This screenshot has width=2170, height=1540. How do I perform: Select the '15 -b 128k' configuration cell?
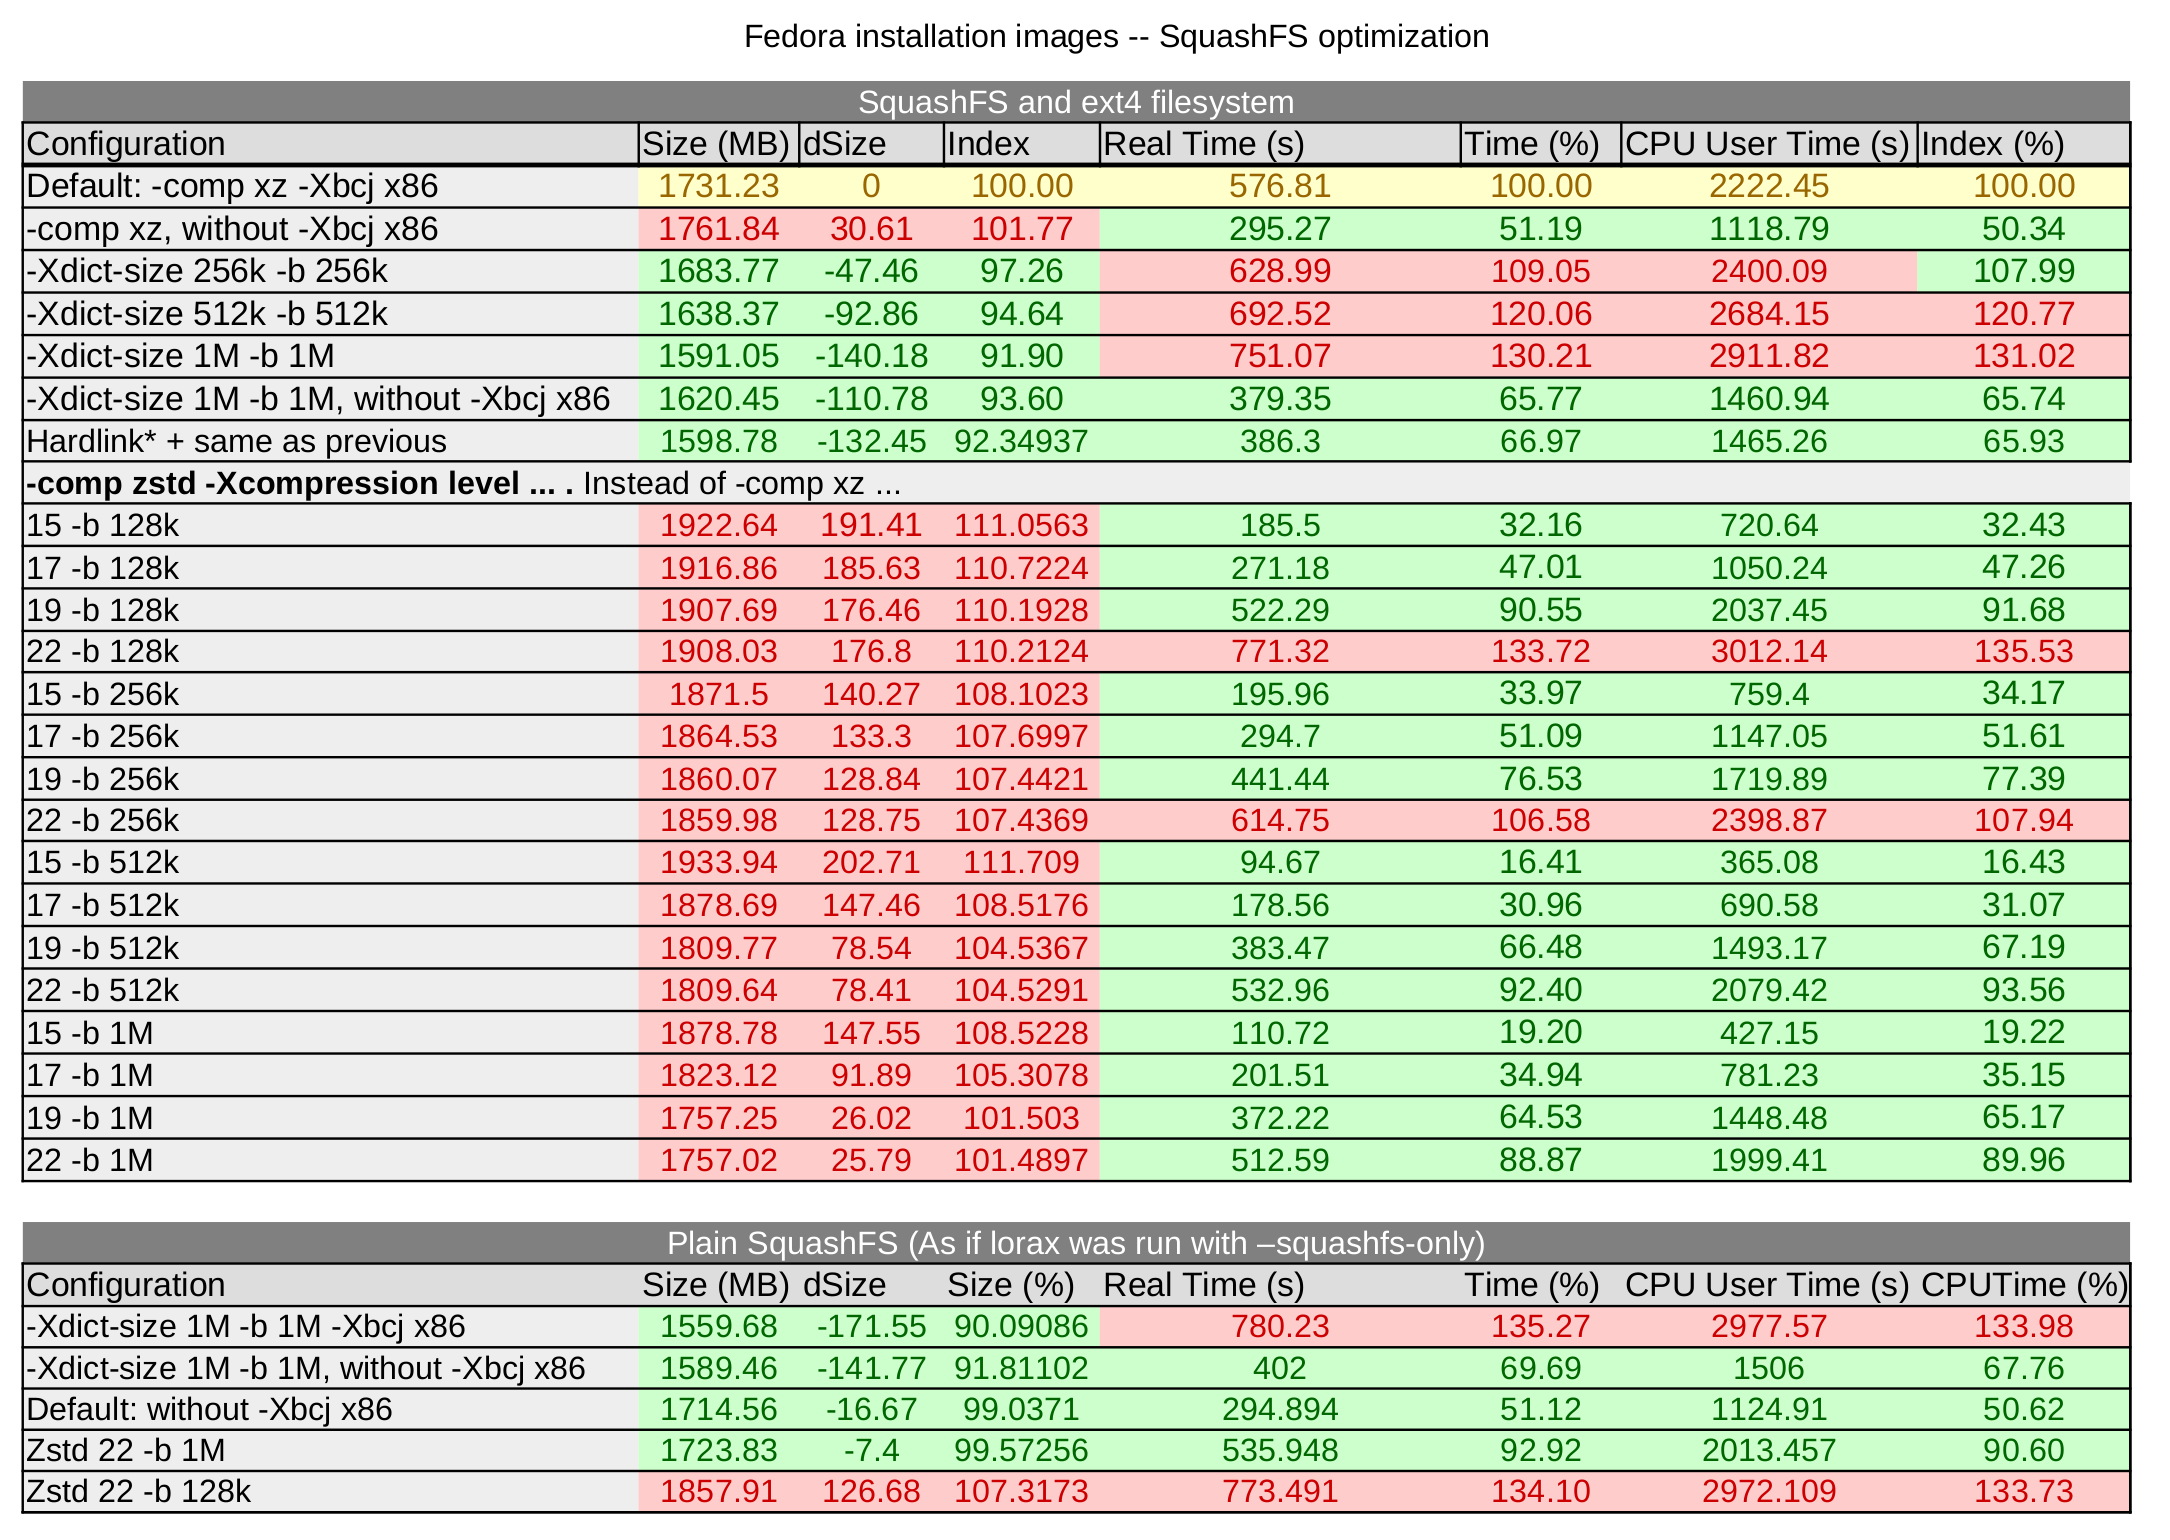pos(103,525)
